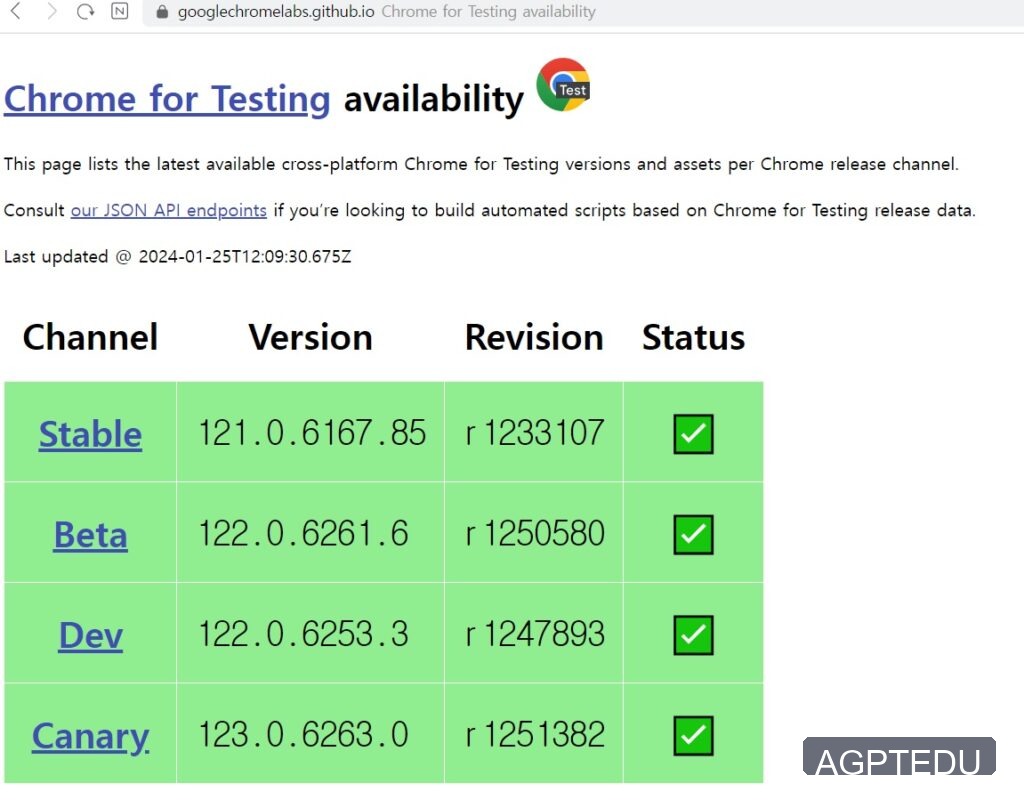Click the Chrome Test logo in the header

564,85
